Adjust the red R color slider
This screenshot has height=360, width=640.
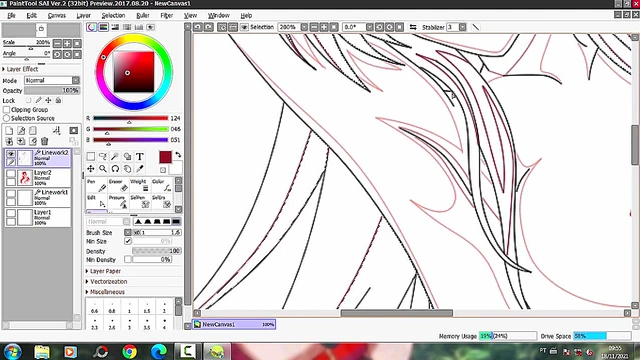click(131, 118)
